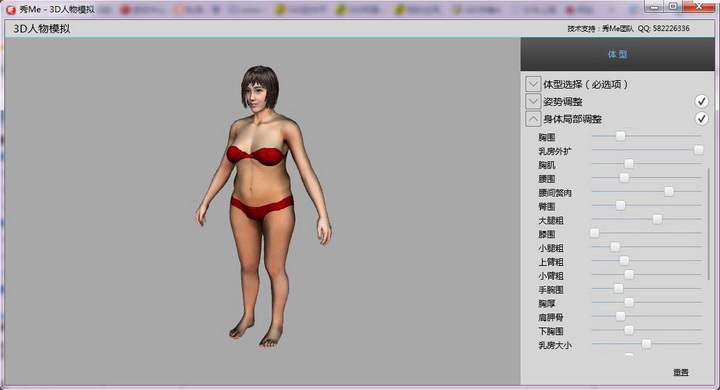Screen dimensions: 720x390
Task: Click the 腰围 slider handle
Action: (624, 177)
